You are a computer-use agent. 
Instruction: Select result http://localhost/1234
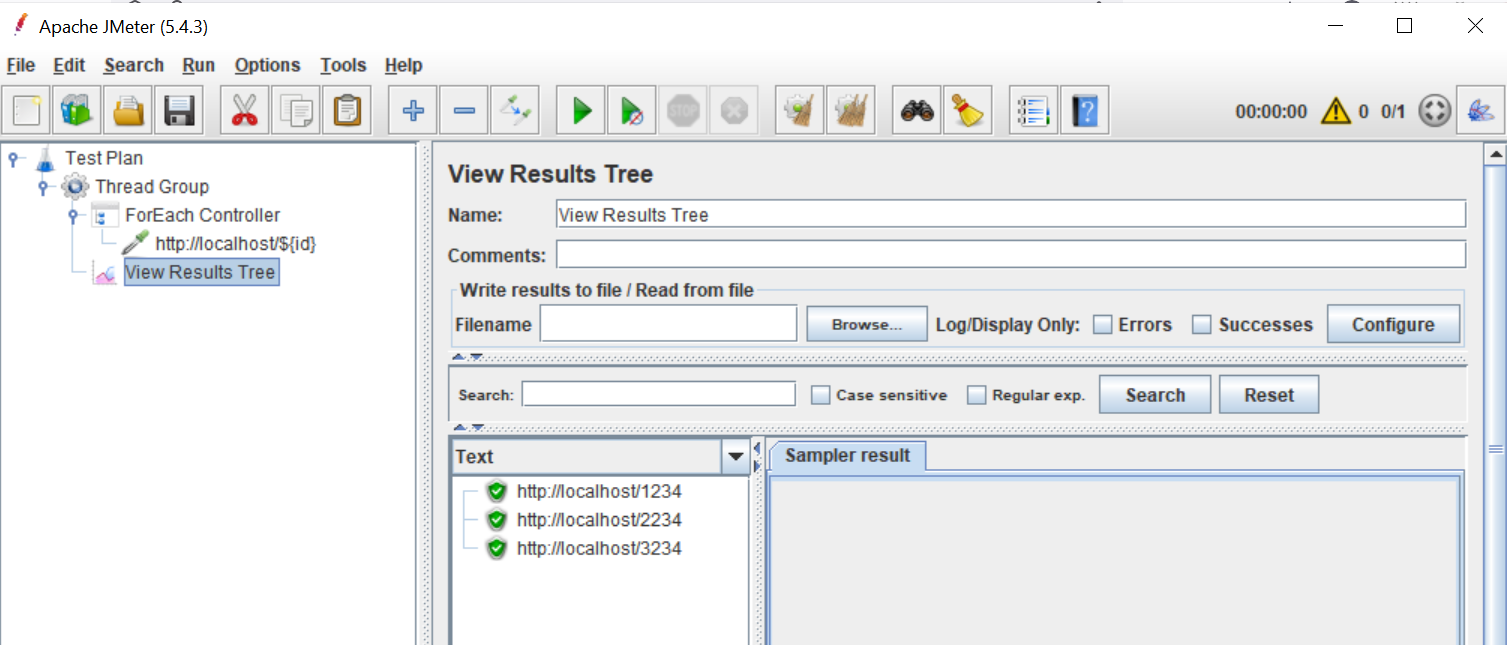click(x=599, y=492)
